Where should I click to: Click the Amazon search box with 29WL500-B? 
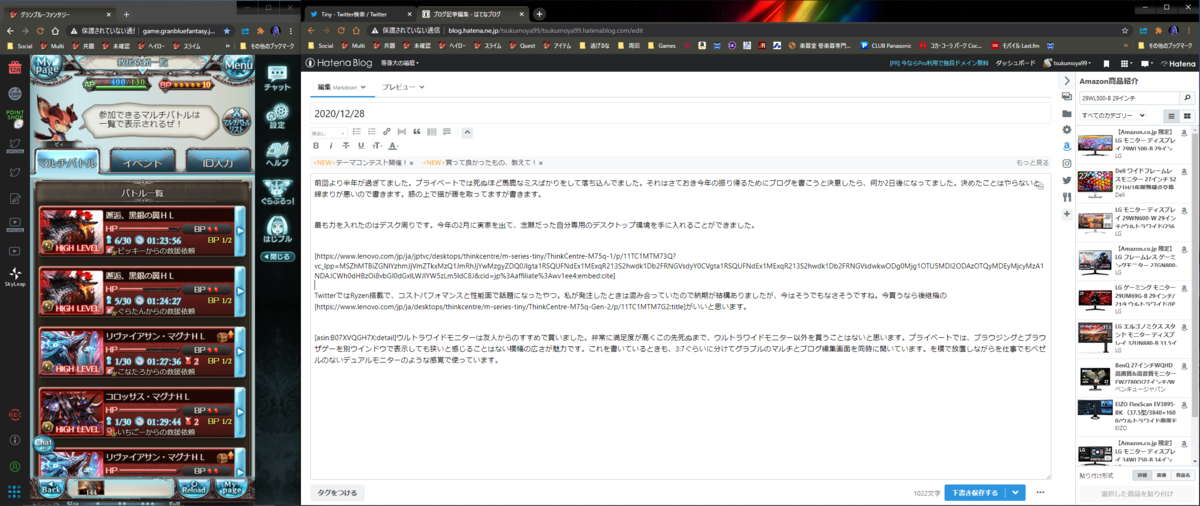[x=1128, y=98]
